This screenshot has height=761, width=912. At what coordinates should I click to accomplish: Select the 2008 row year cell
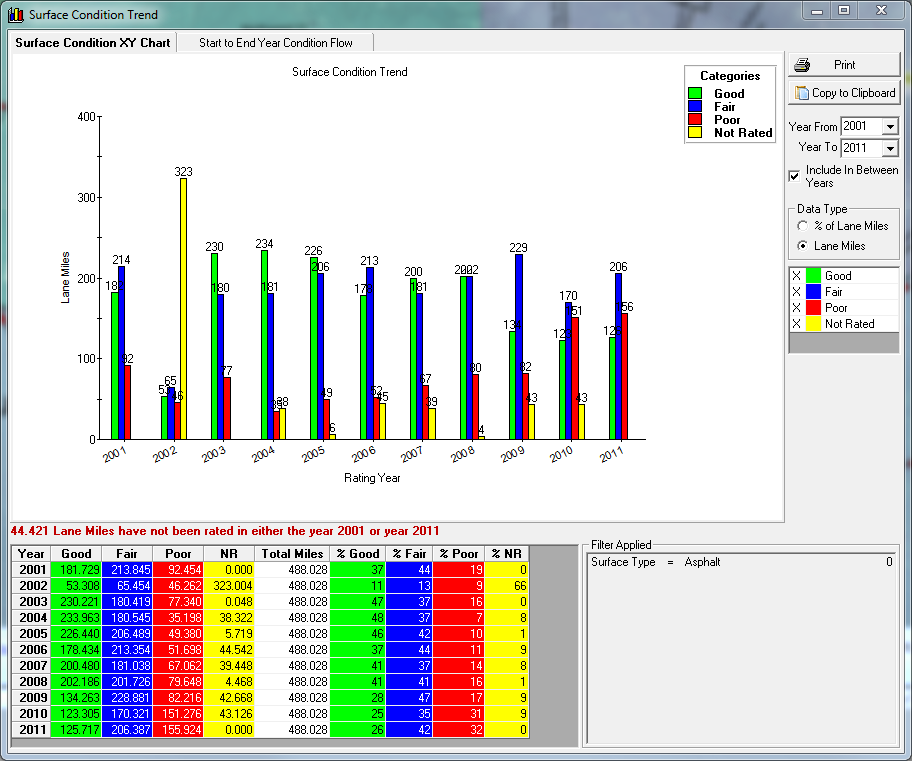point(31,681)
